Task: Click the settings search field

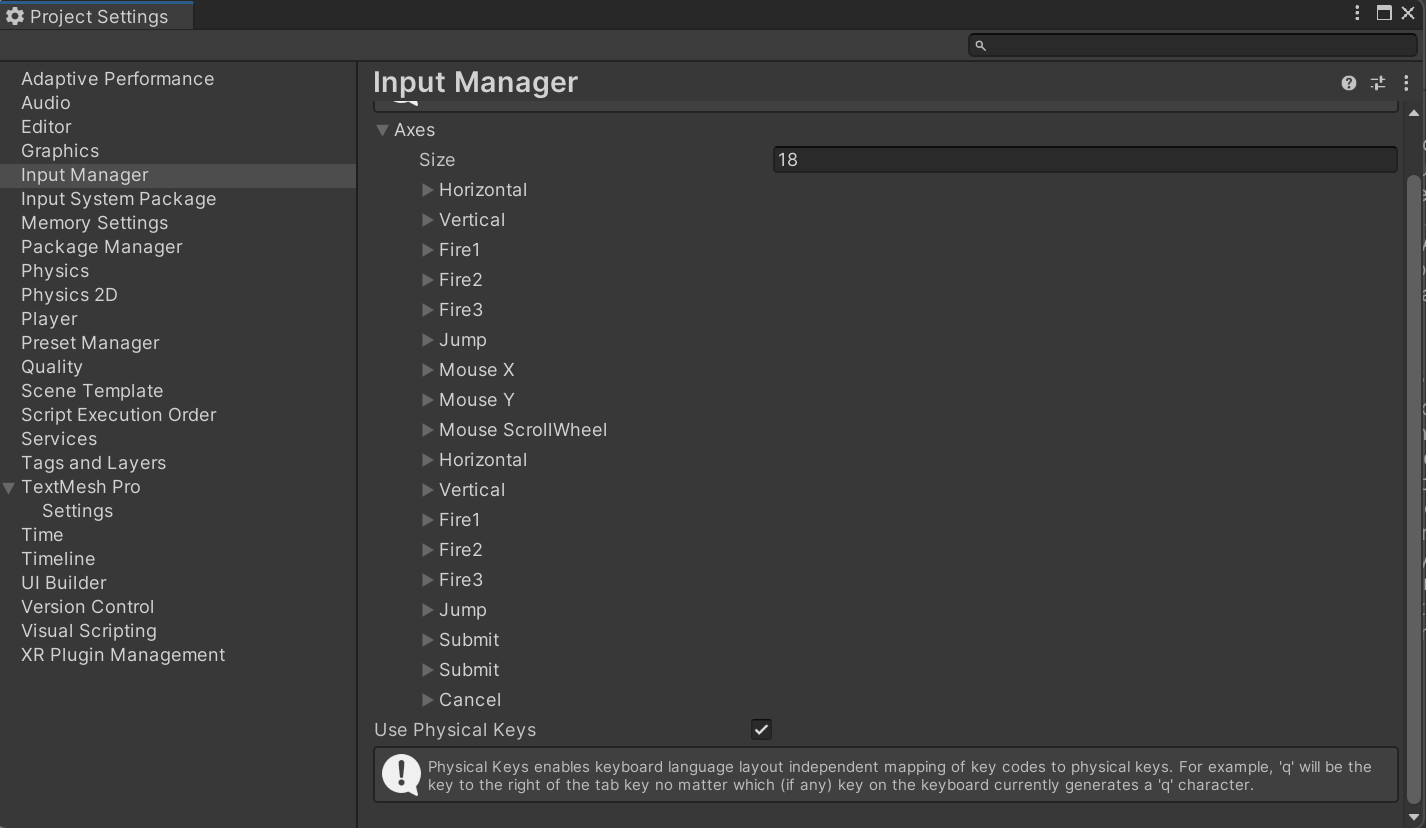Action: (x=1192, y=46)
